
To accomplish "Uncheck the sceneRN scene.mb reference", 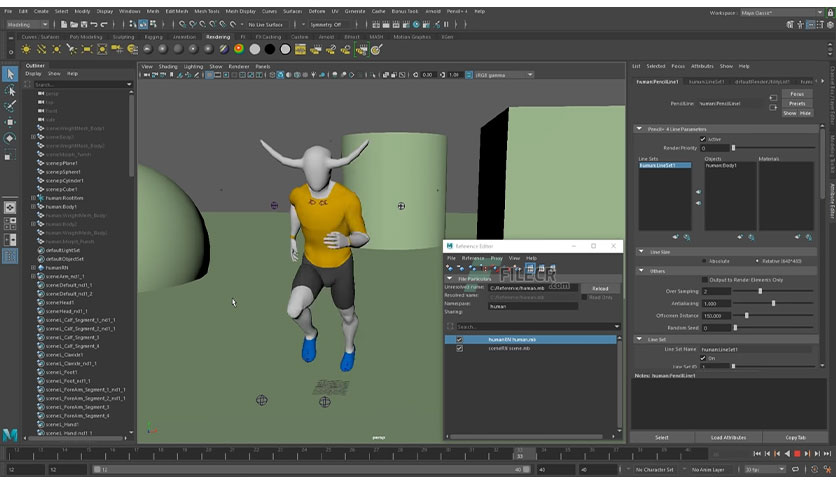I will (x=459, y=349).
